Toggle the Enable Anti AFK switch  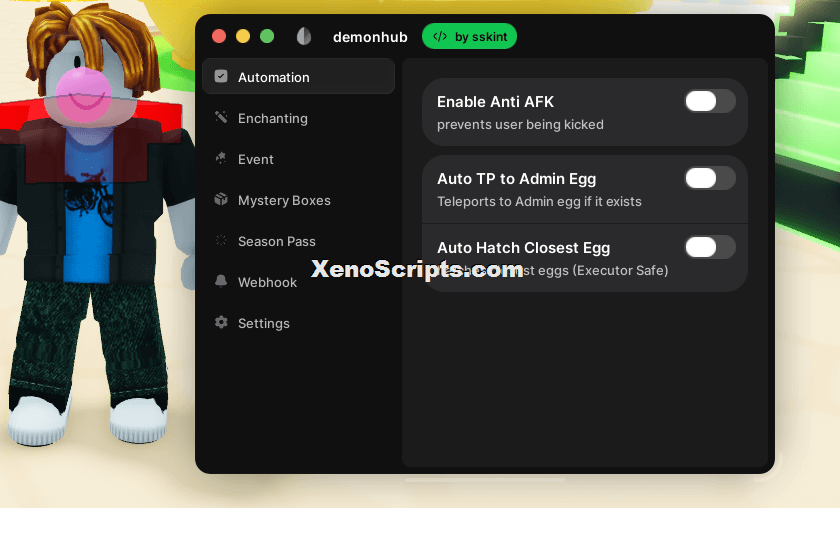[710, 101]
